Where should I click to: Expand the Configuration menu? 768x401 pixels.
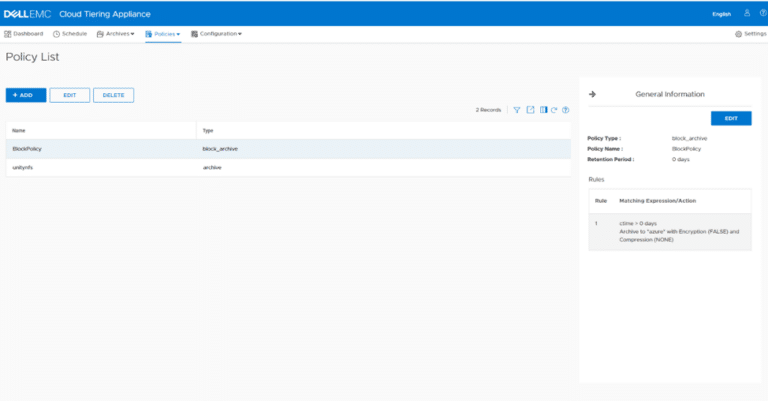coord(216,34)
